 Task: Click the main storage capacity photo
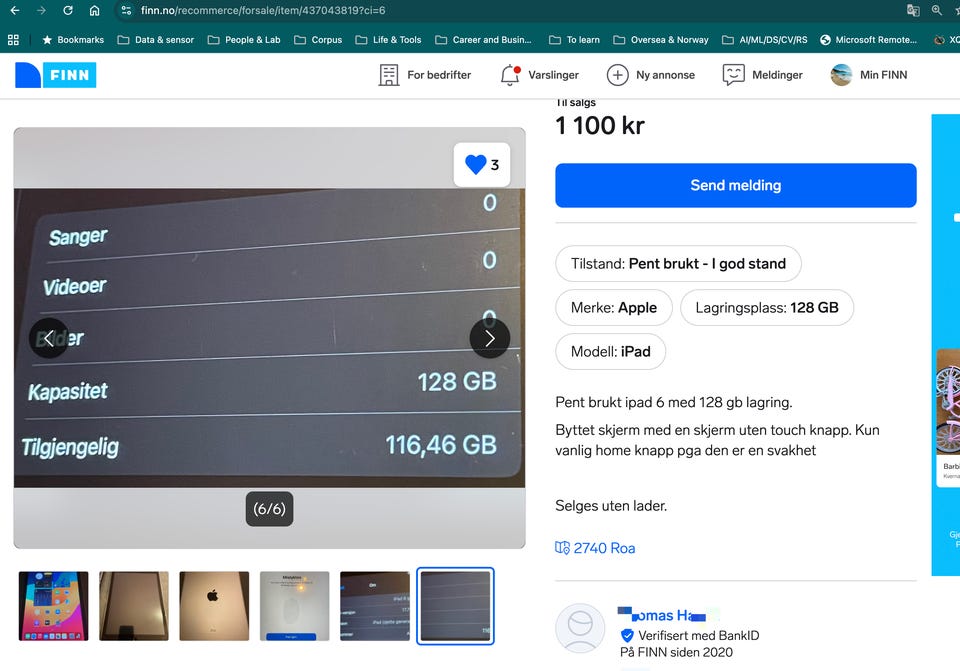269,338
